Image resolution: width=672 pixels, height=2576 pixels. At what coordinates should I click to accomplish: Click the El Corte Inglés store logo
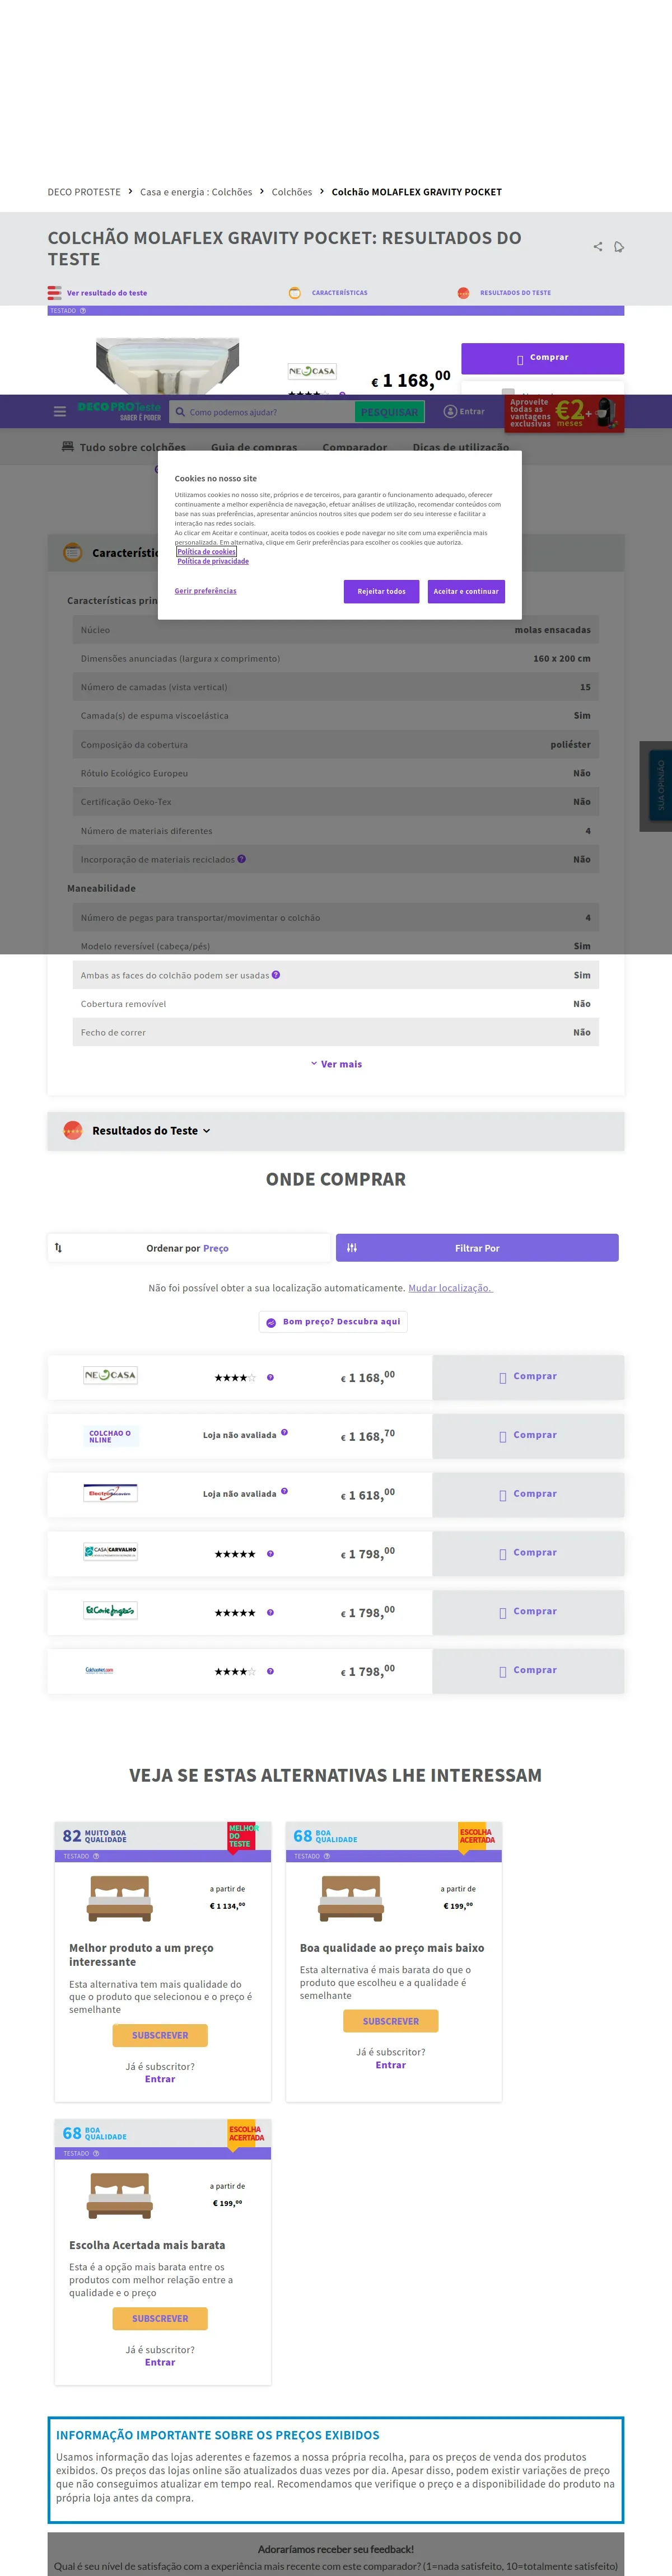coord(110,1611)
